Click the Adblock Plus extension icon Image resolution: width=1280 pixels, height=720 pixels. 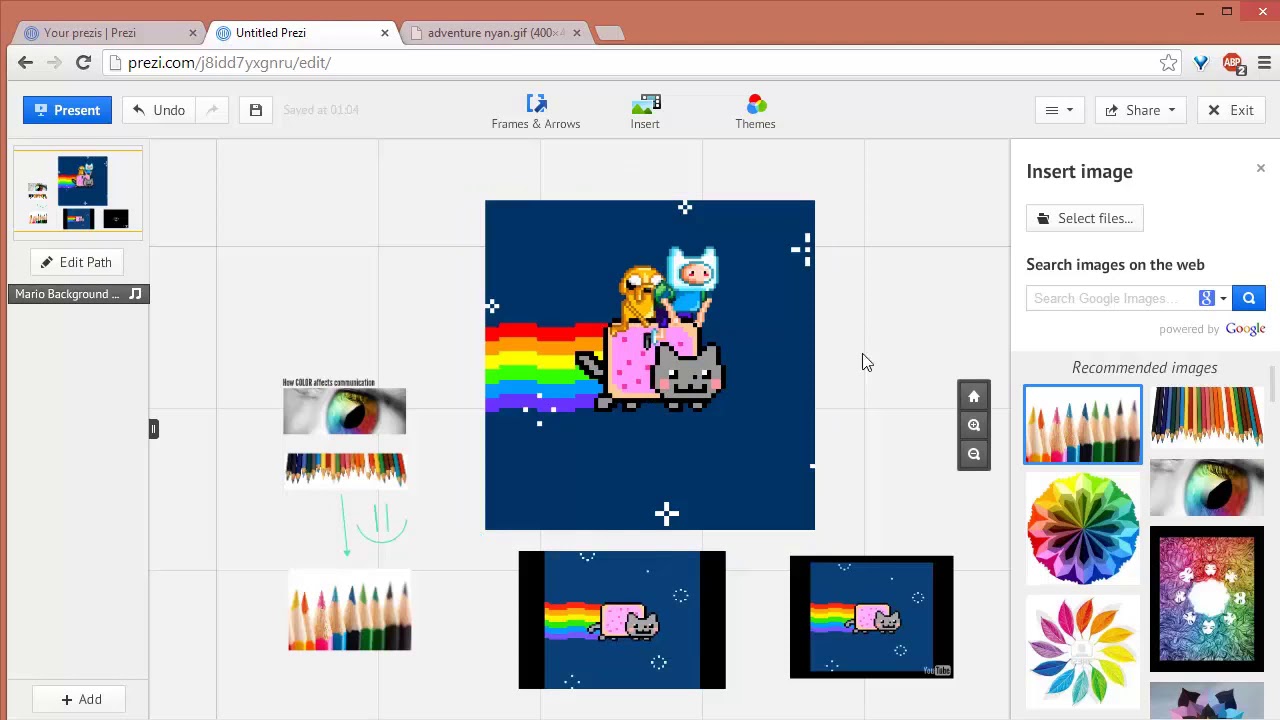pos(1232,63)
